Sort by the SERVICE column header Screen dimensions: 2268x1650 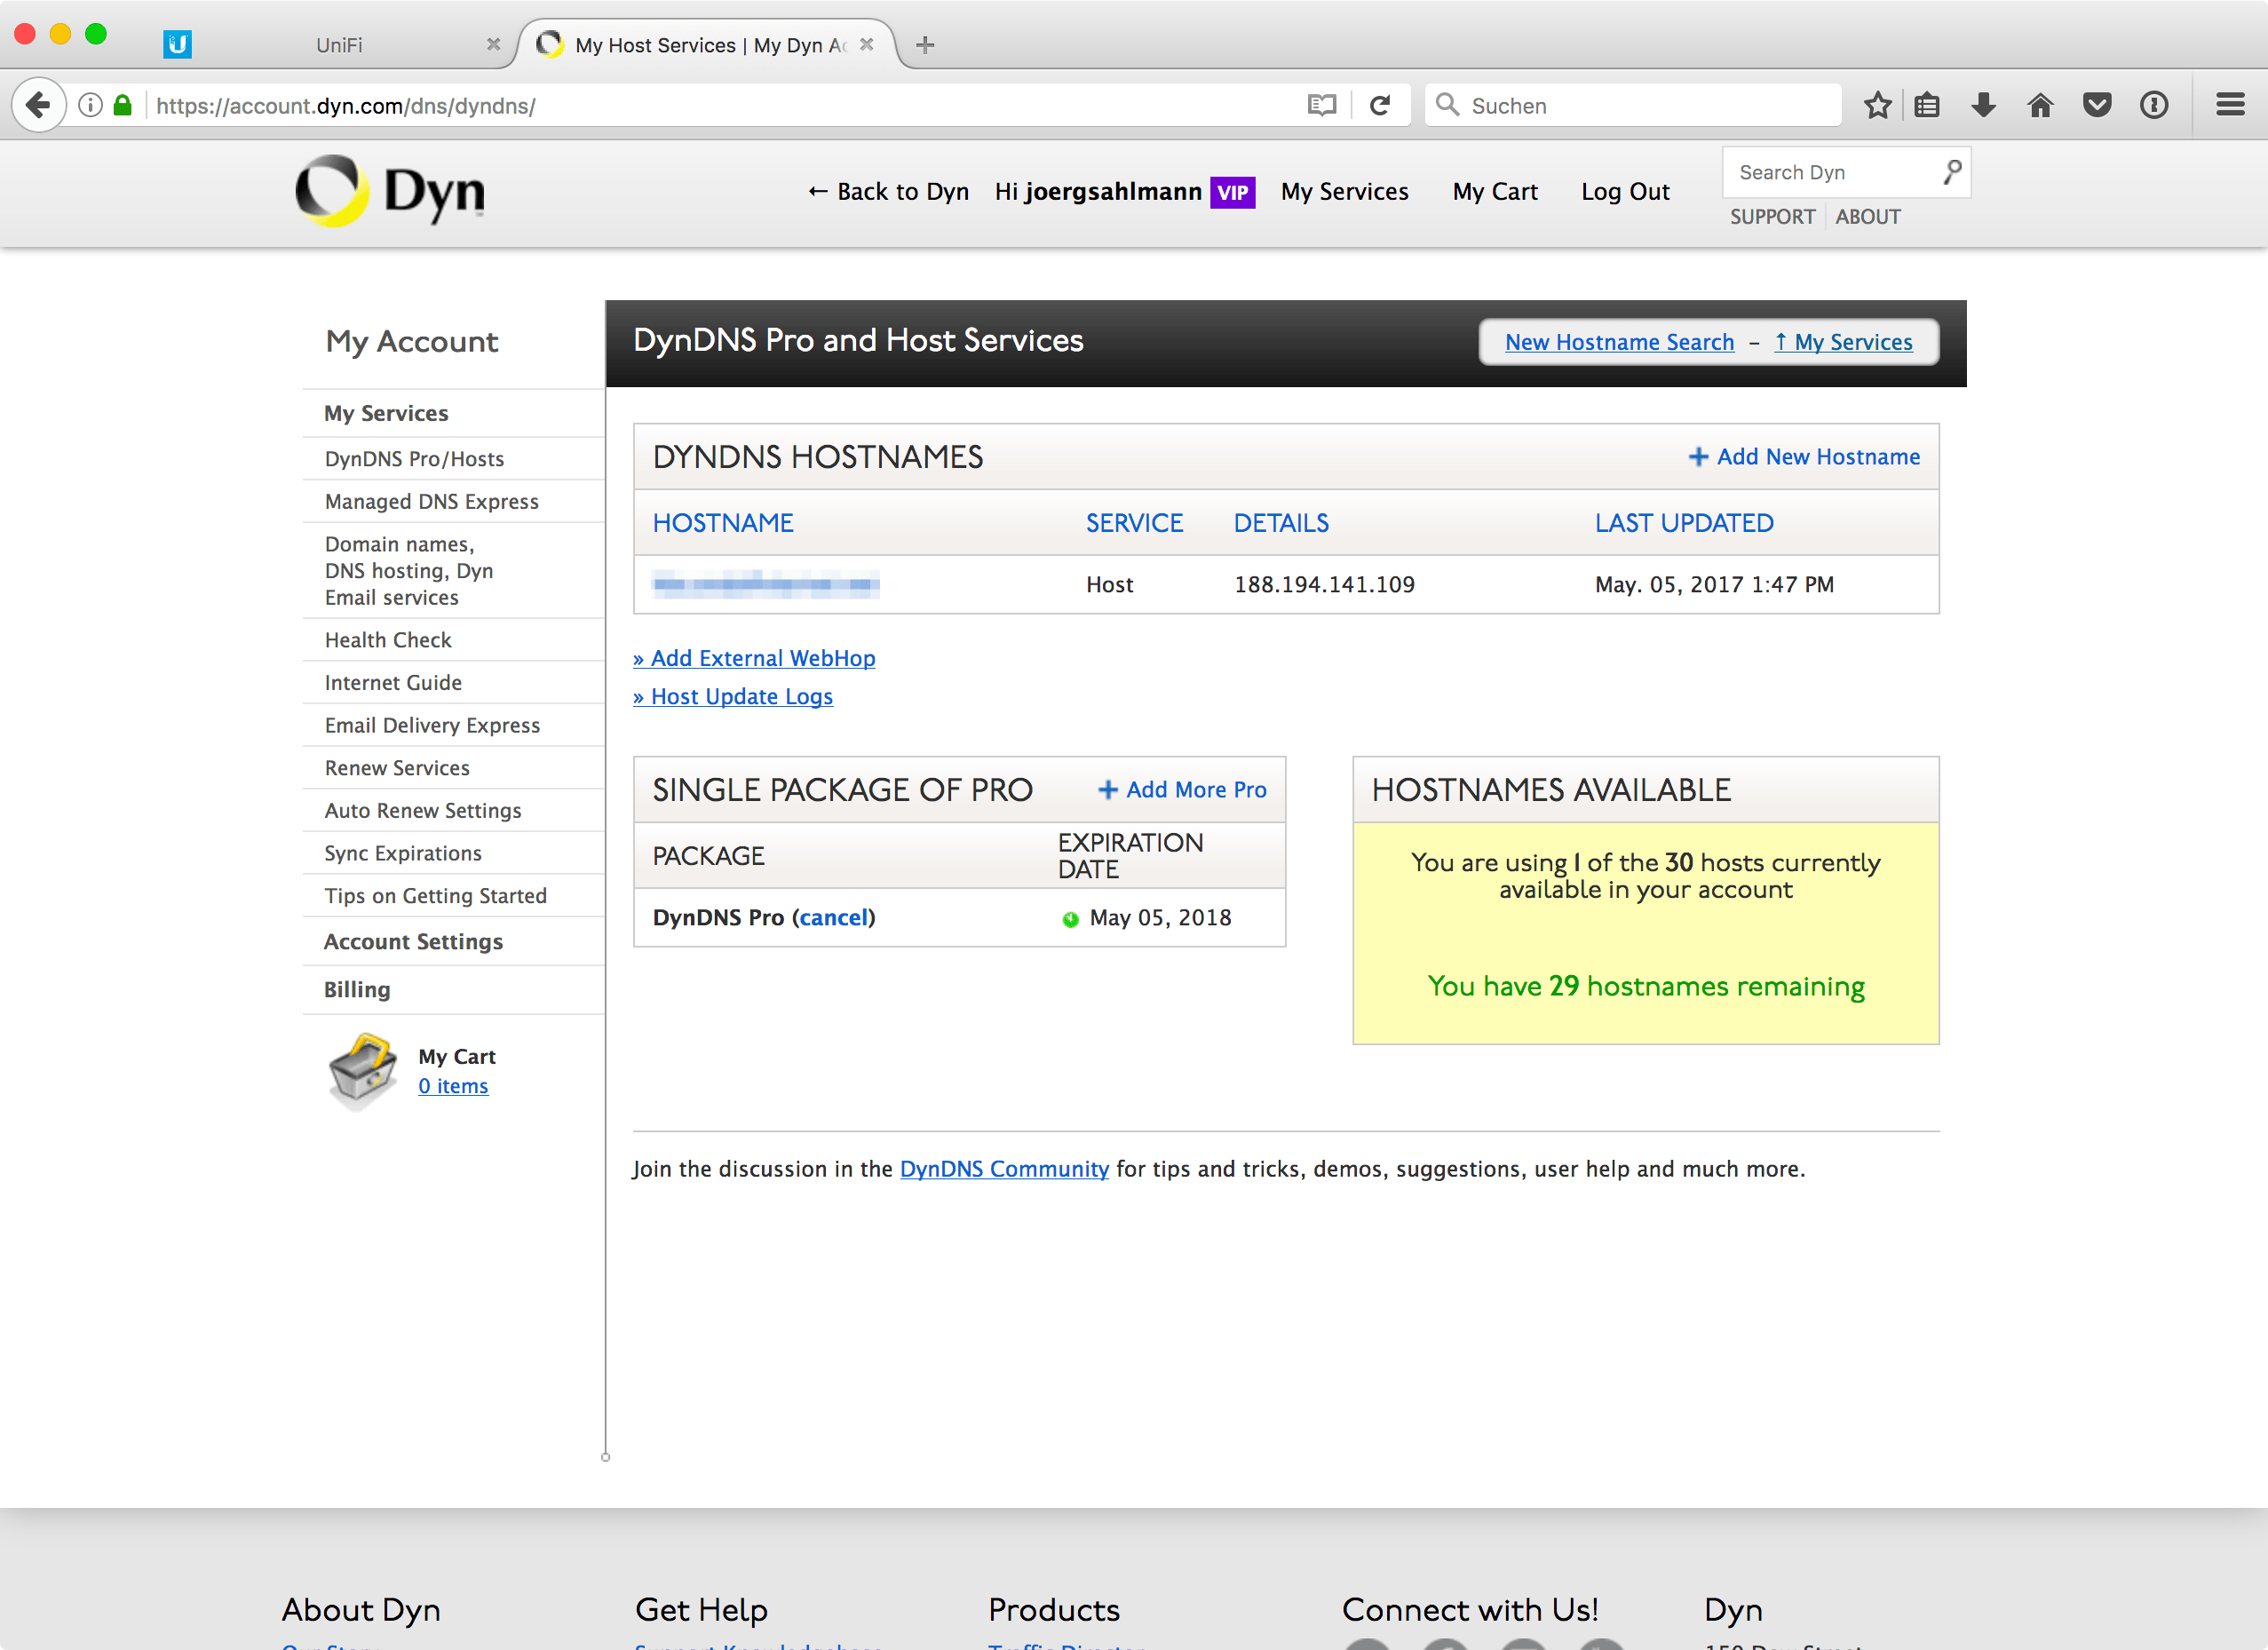click(1134, 523)
